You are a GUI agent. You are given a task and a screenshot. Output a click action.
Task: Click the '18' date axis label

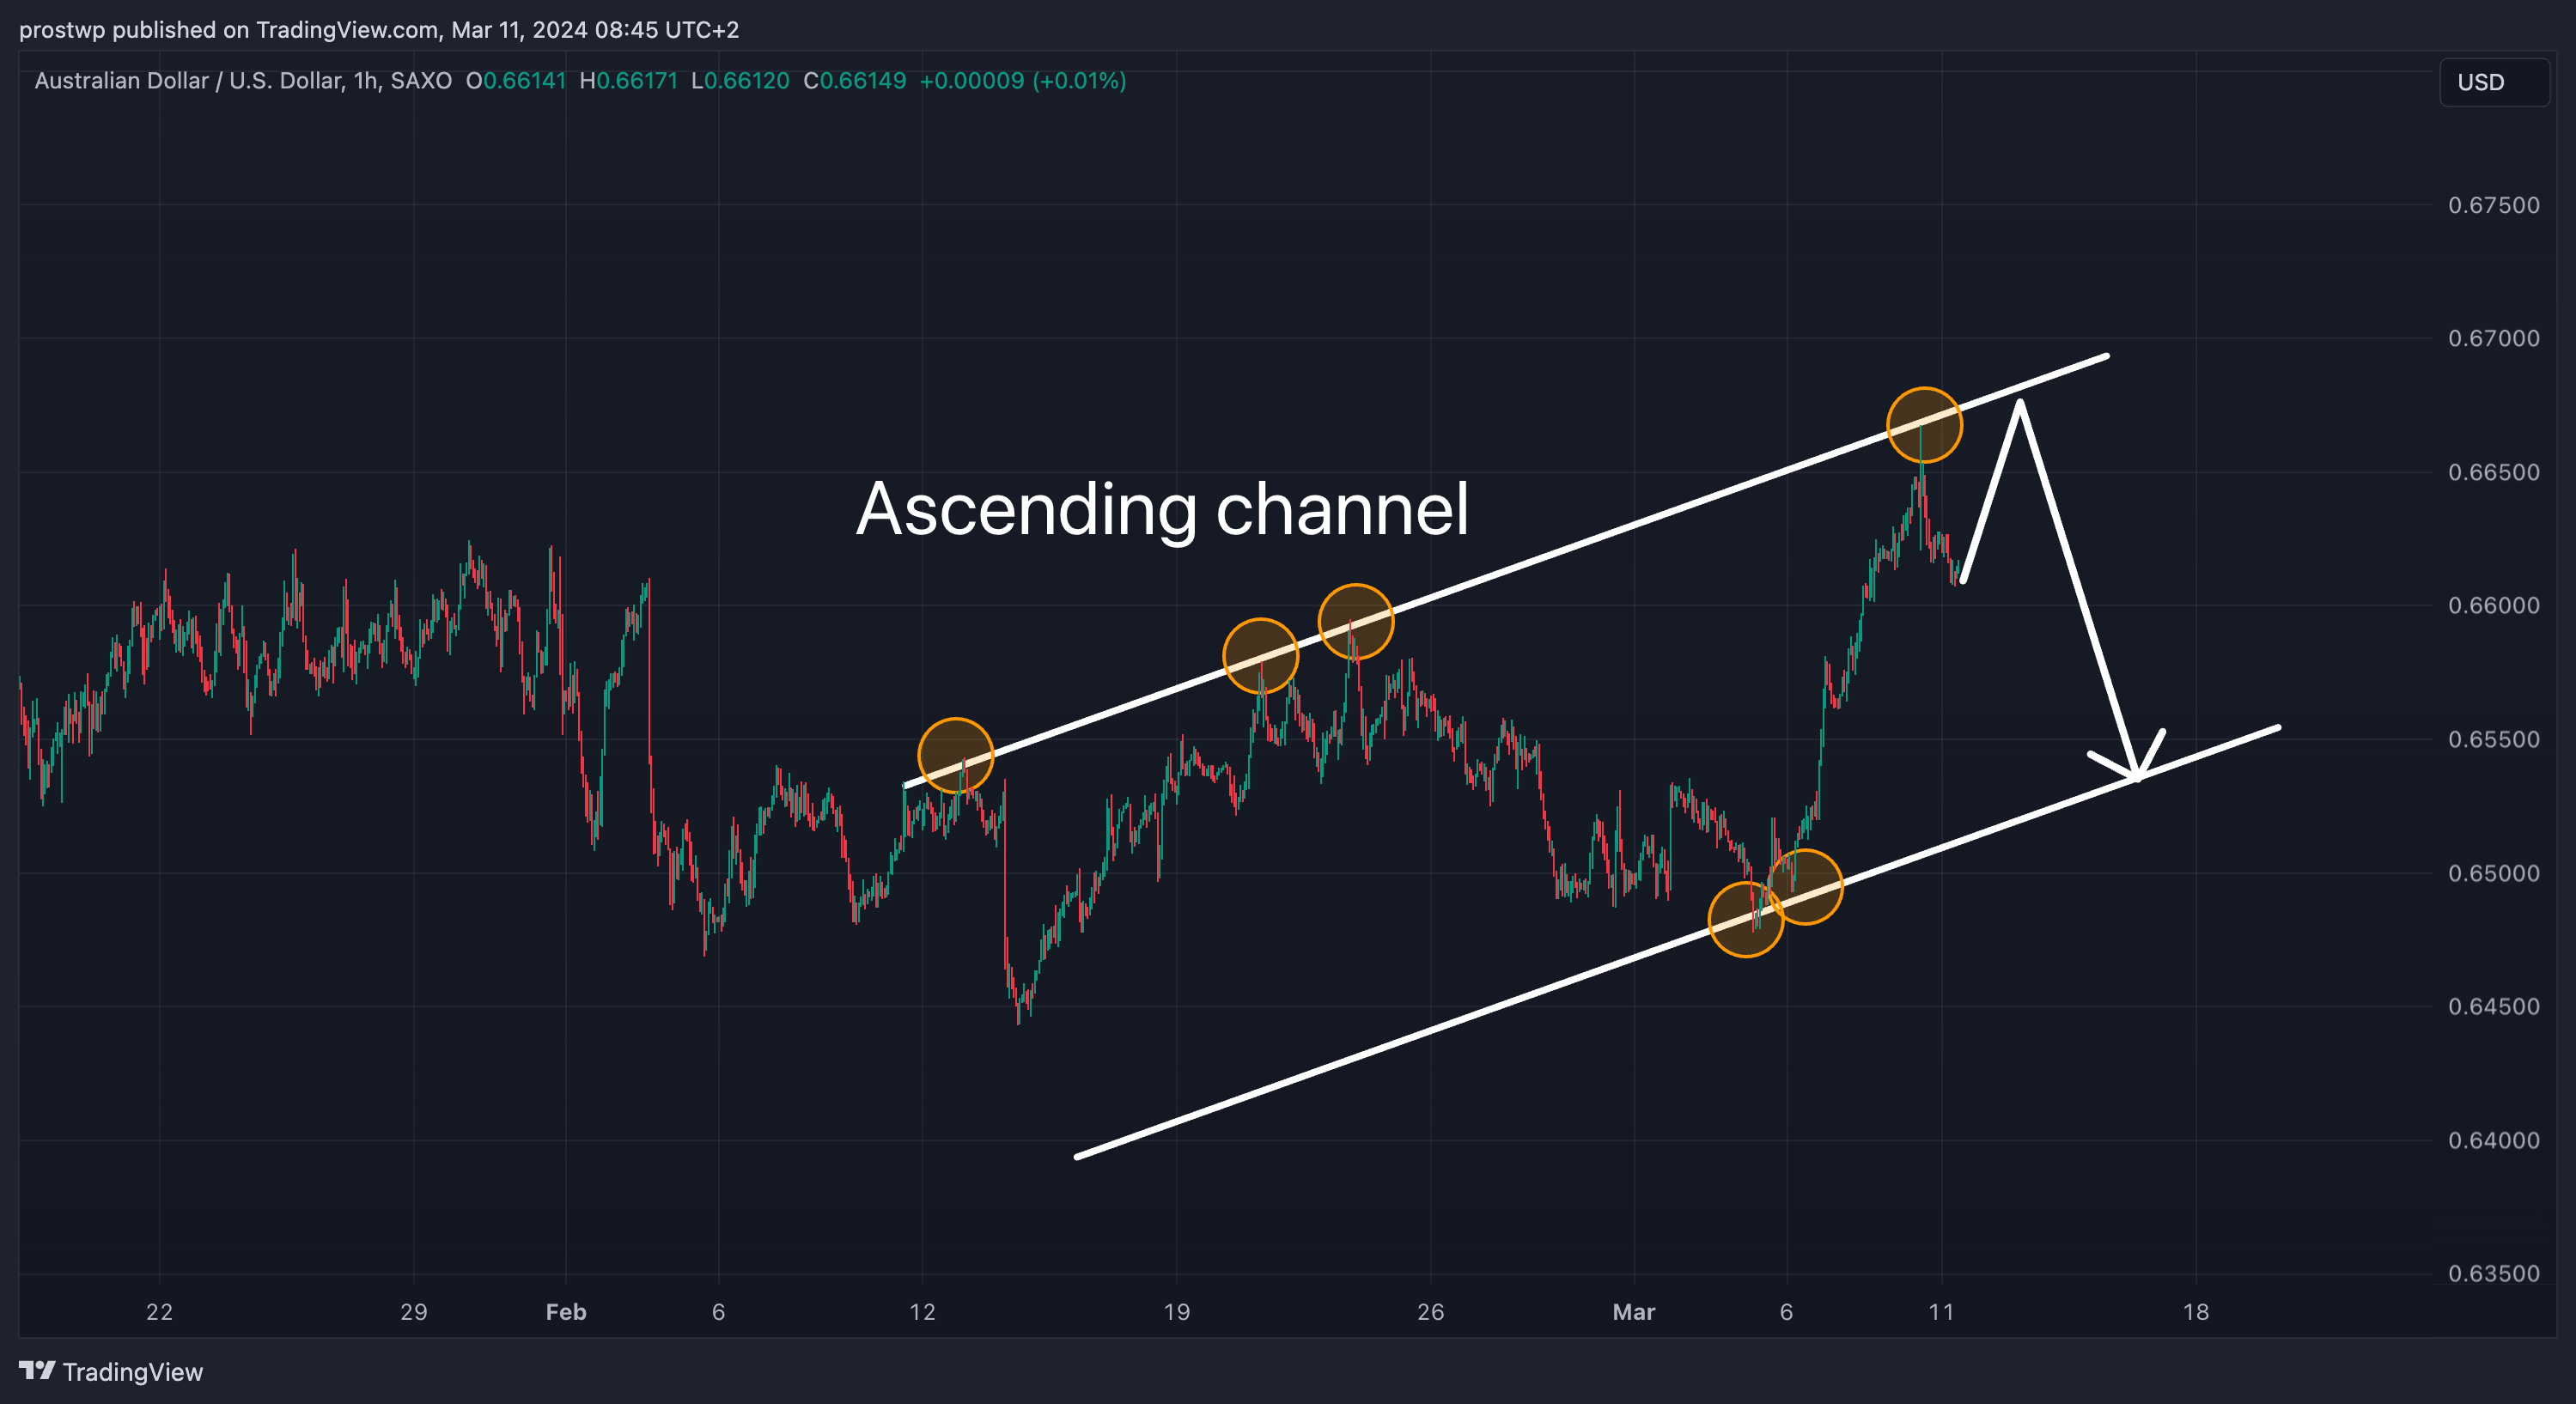pyautogui.click(x=2196, y=1312)
